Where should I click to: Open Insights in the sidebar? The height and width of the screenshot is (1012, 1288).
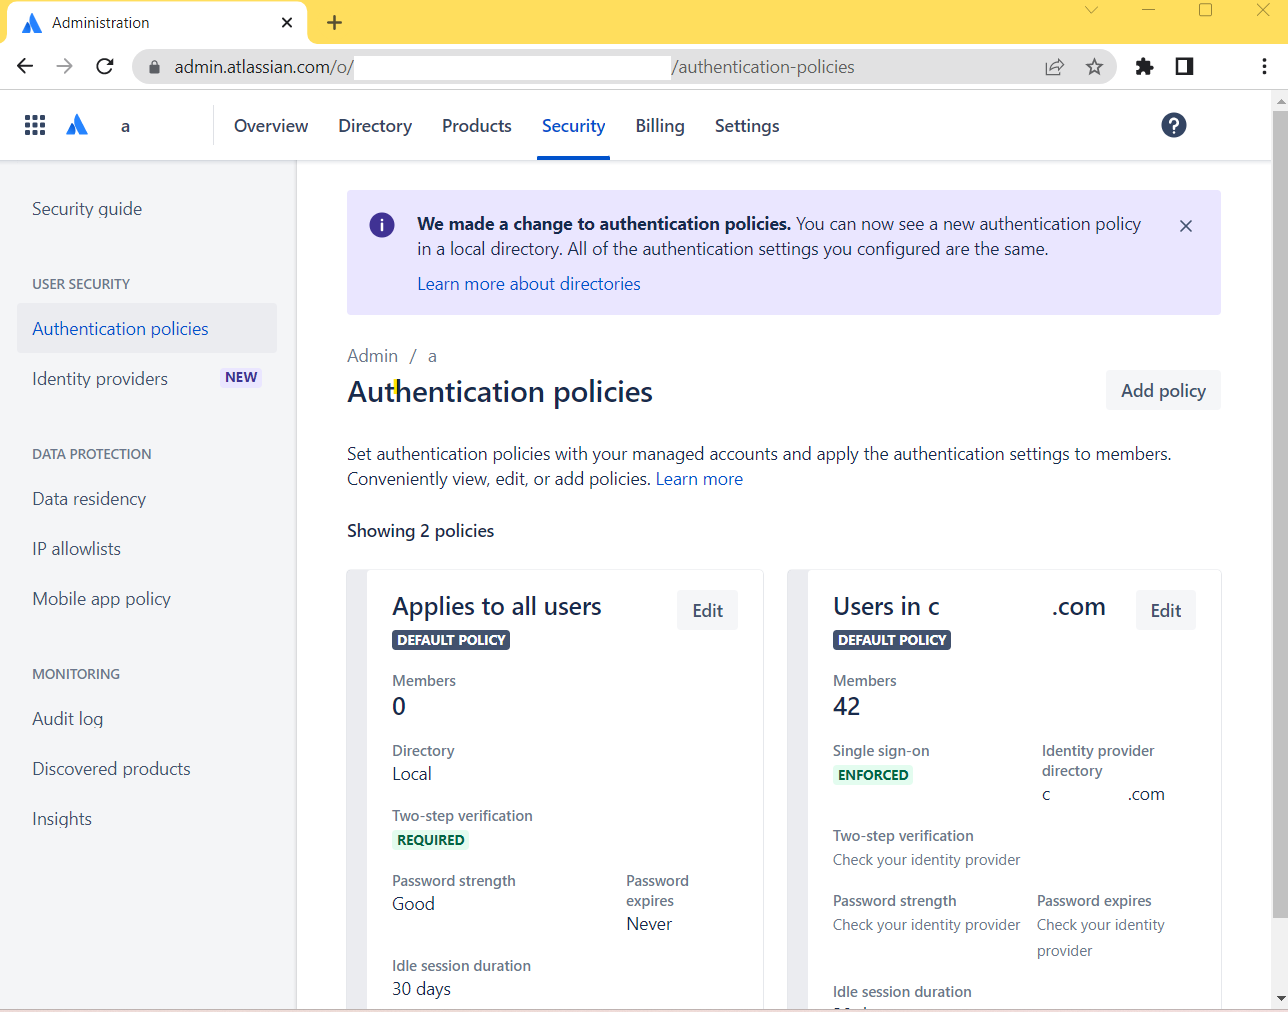62,819
